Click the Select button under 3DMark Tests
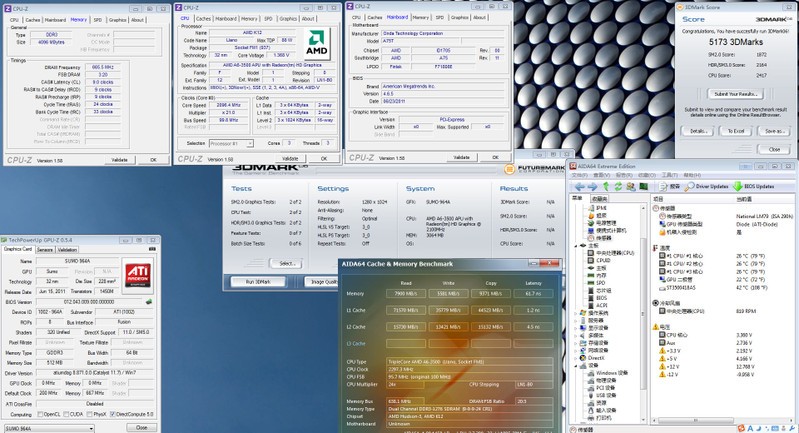799x433 pixels. click(x=286, y=263)
